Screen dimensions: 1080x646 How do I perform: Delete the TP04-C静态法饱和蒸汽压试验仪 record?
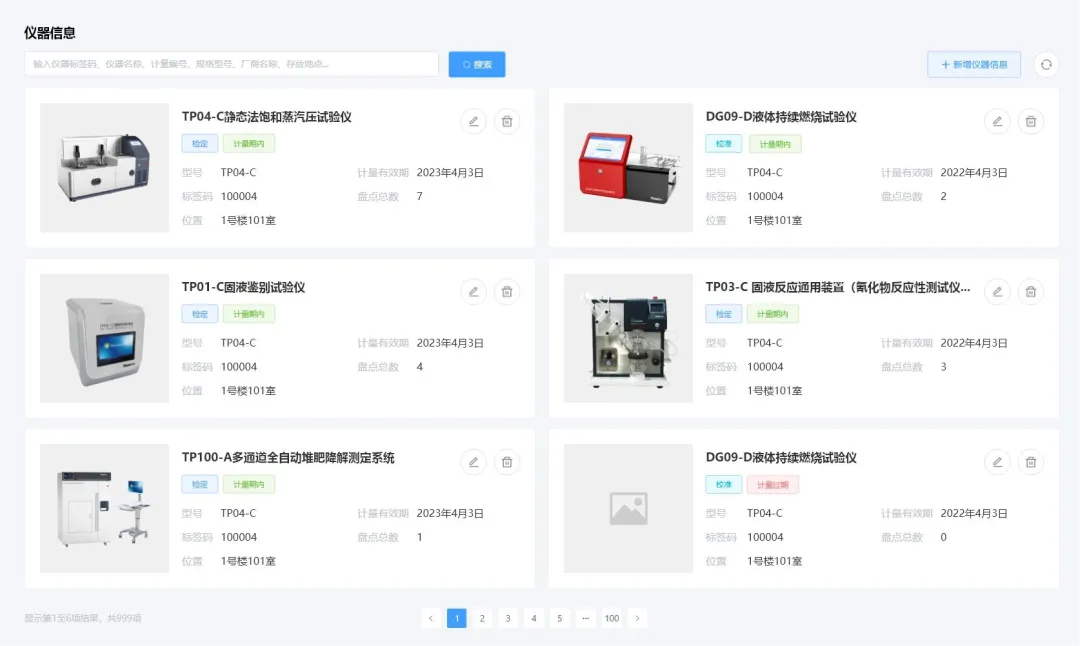click(507, 121)
